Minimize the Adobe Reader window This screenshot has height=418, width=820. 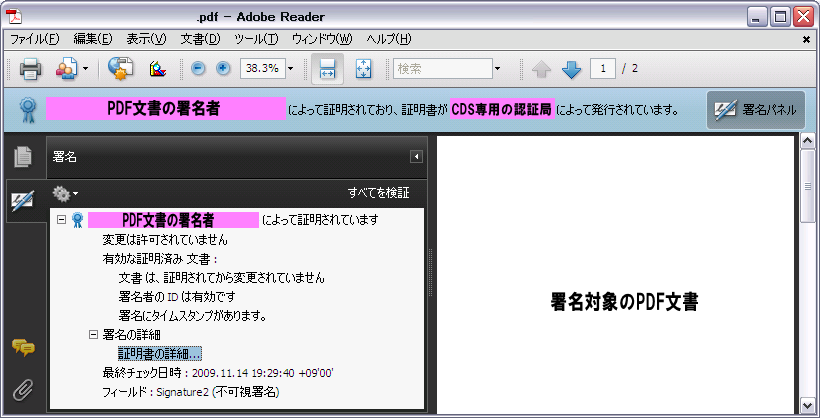pos(756,17)
